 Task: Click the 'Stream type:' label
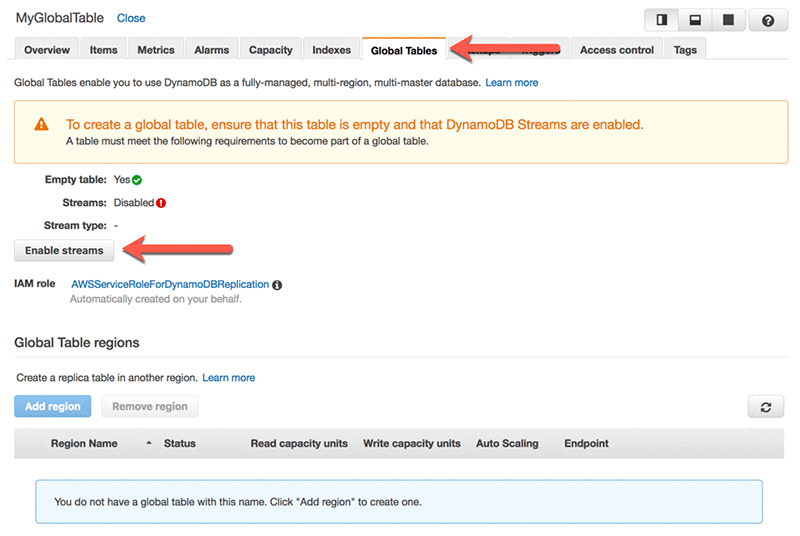point(76,225)
